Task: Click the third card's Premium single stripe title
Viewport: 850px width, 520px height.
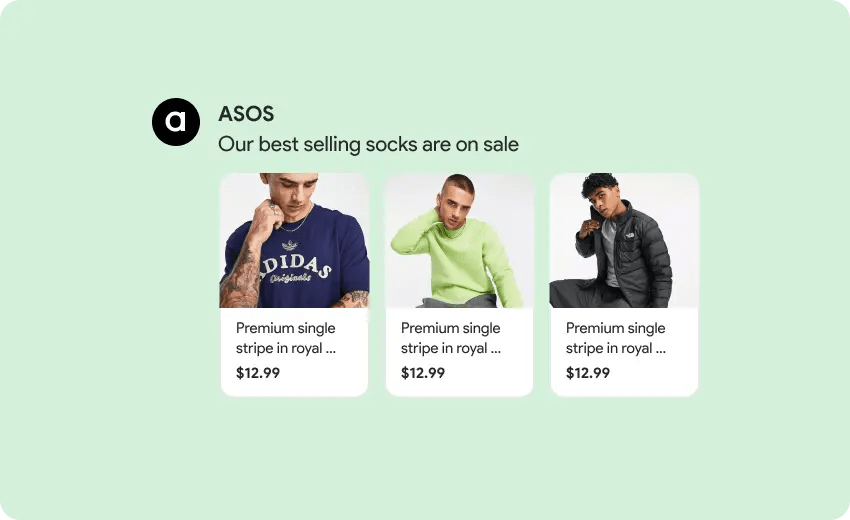Action: [x=616, y=338]
